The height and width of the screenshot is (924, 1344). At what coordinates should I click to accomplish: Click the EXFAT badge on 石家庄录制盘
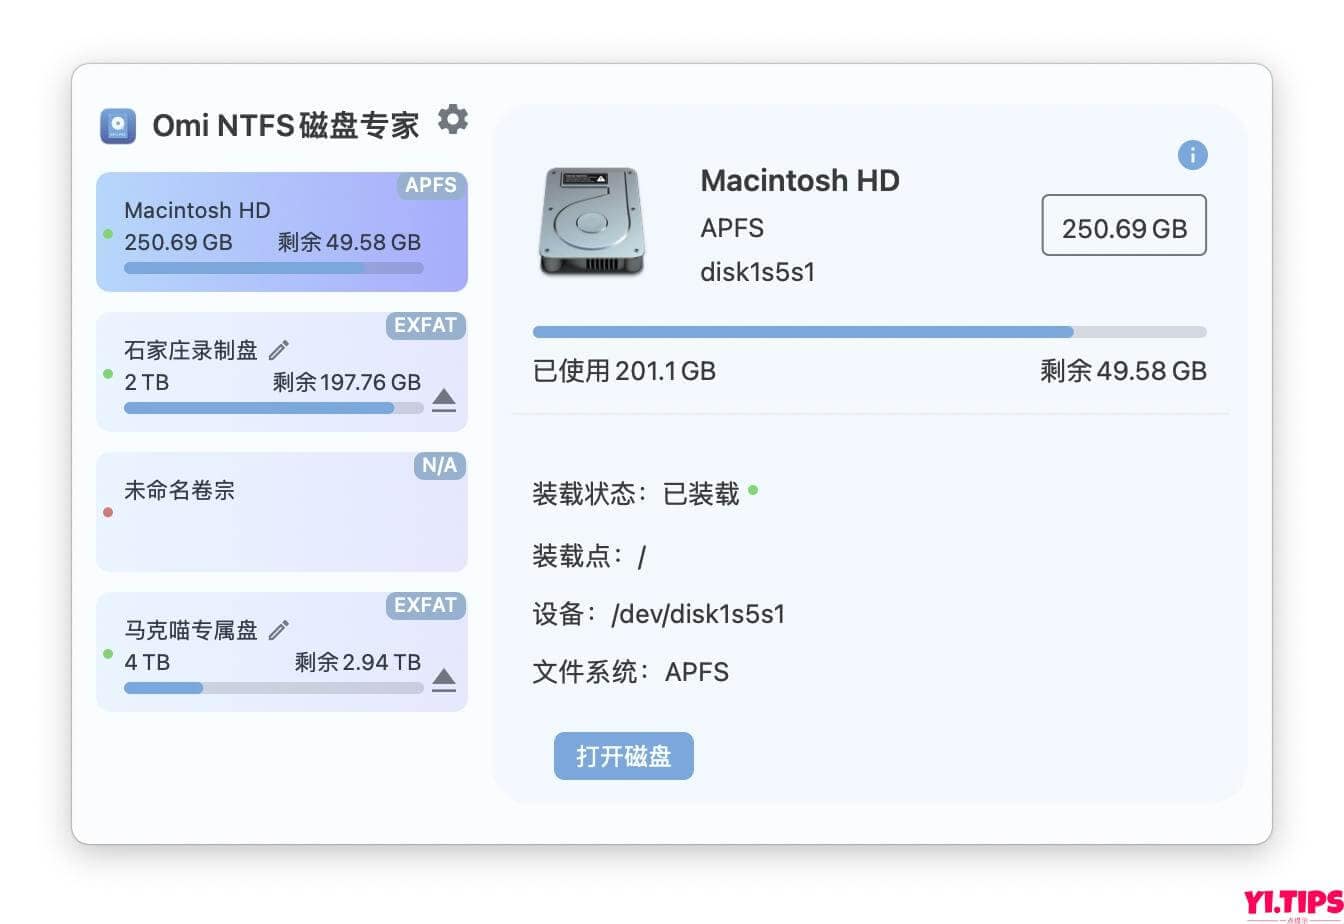click(426, 326)
